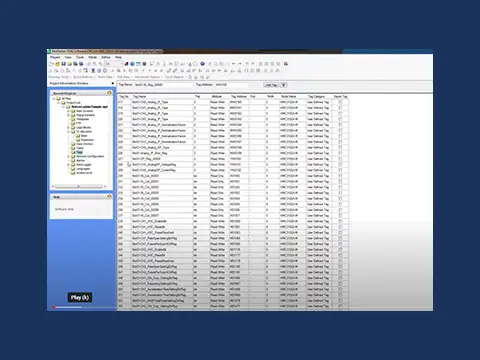Screen dimensions: 480x360
Task: Click the Play (k) video button
Action: click(x=80, y=298)
